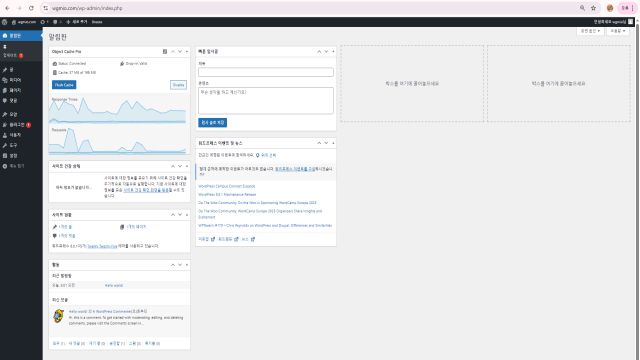Open the Settings icon in sidebar
The image size is (640, 360).
(5, 156)
